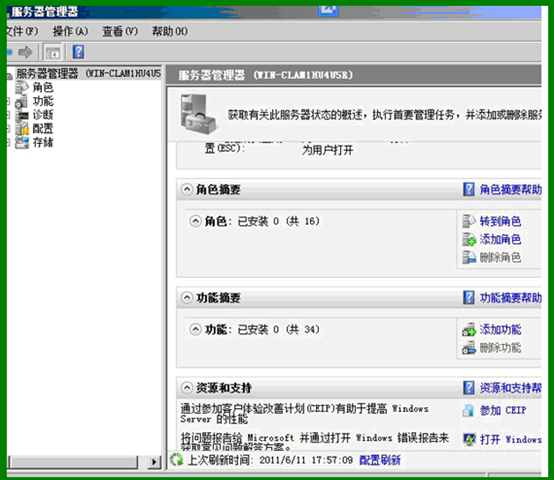Collapse the 资源和支持 section

point(187,388)
